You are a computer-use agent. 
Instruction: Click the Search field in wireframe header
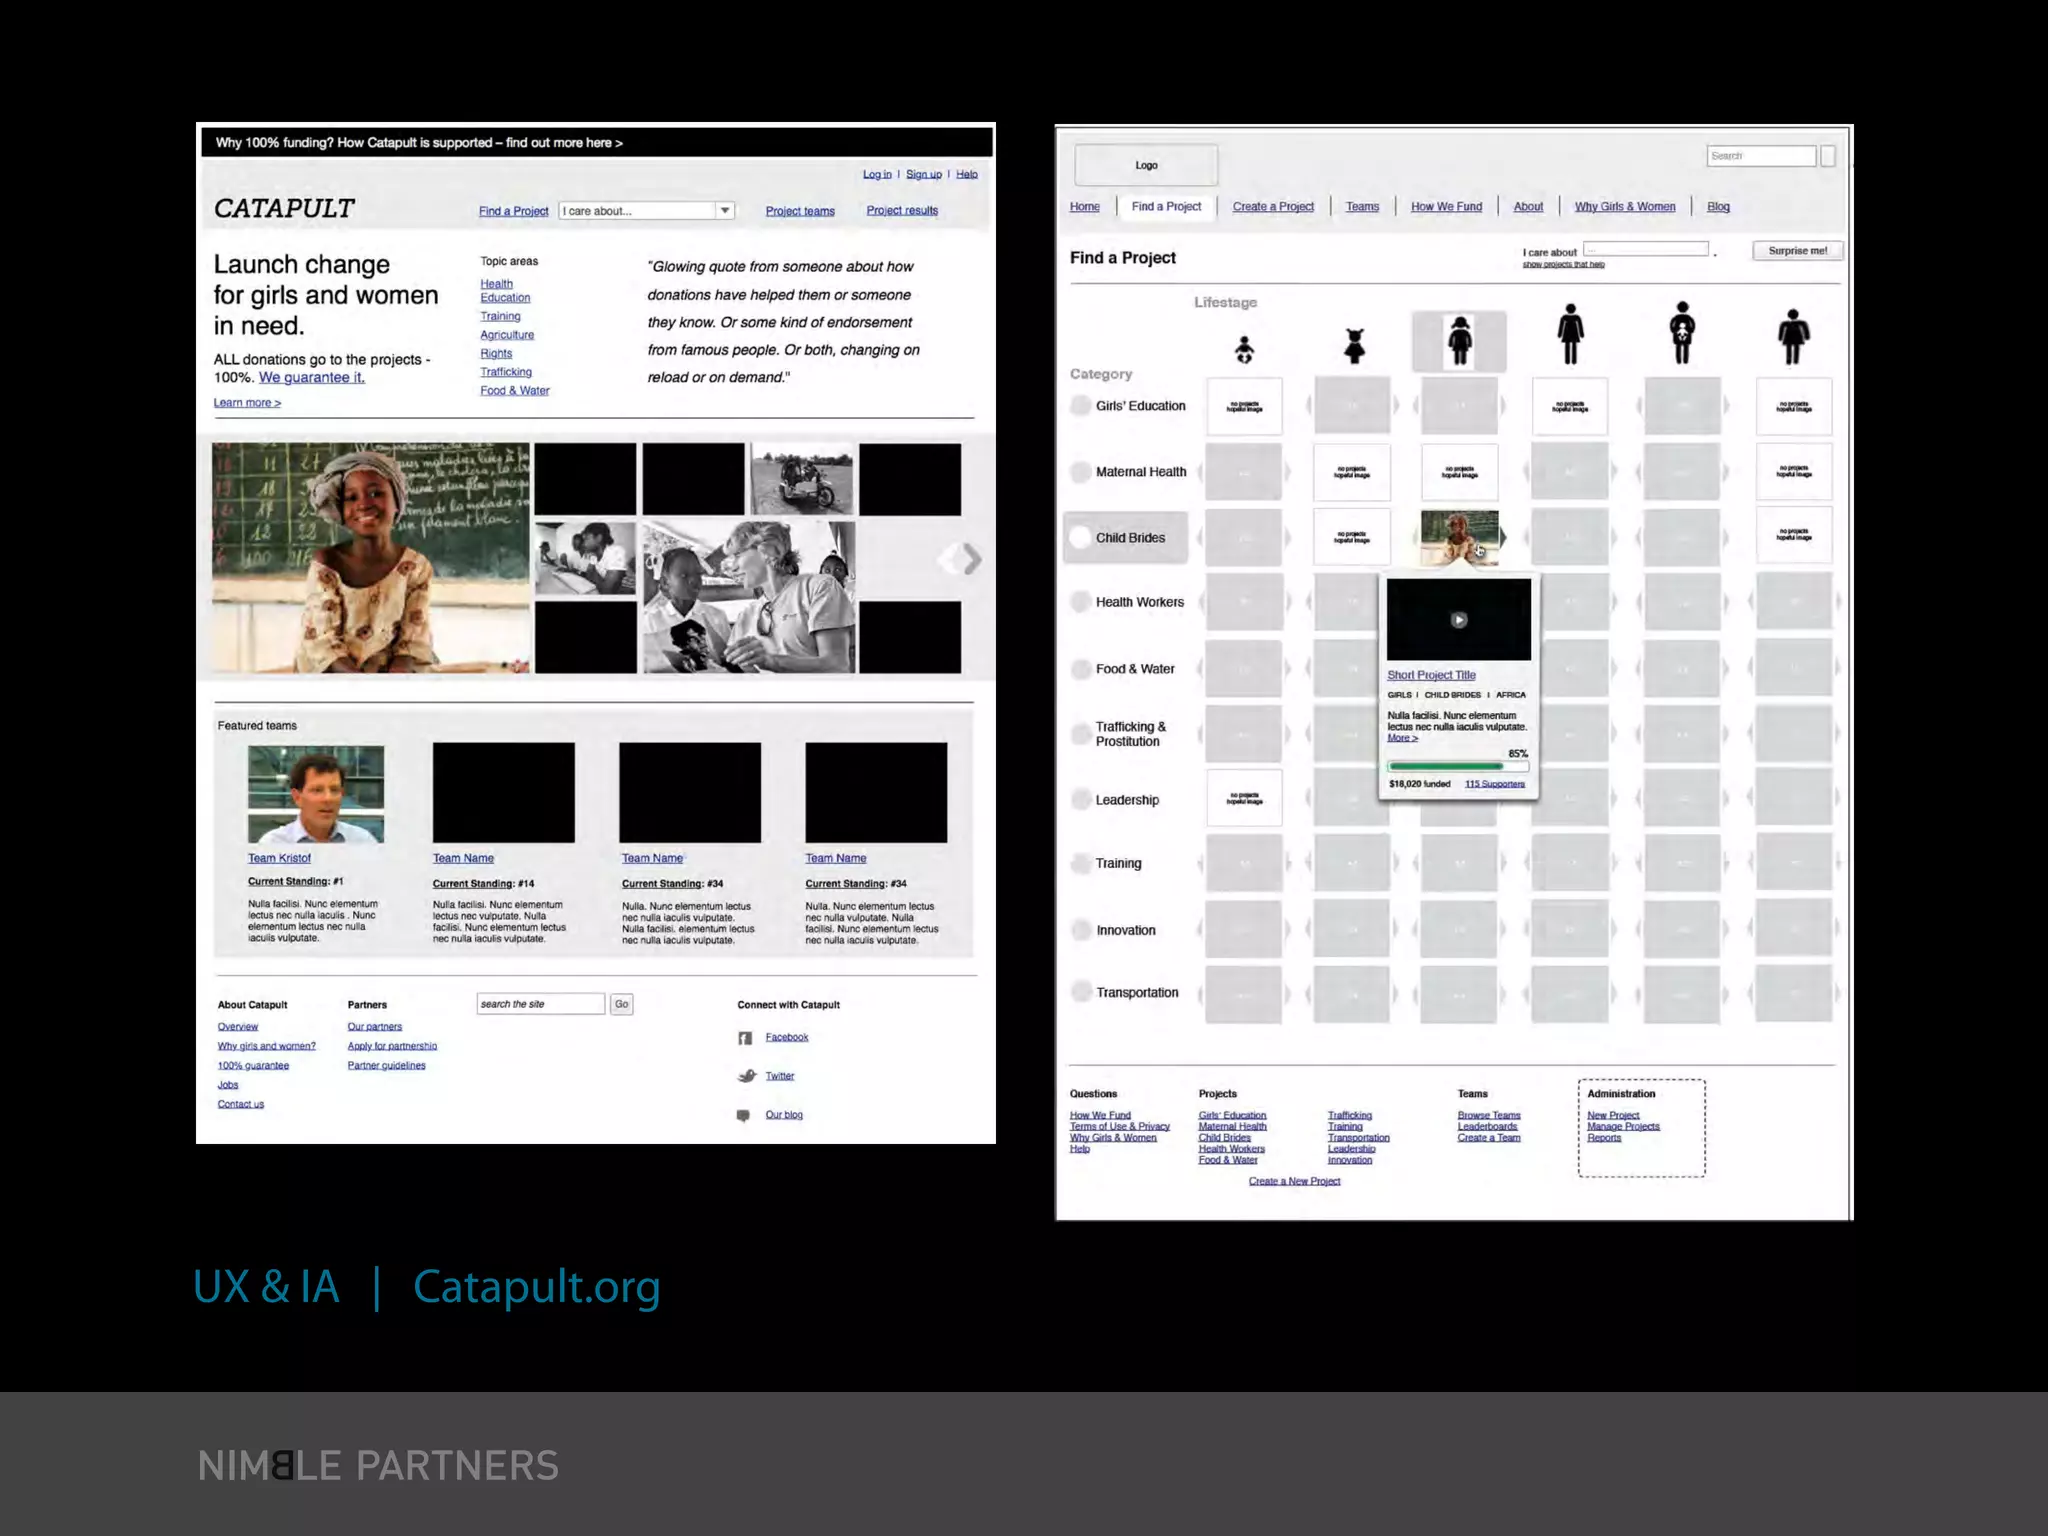(x=1761, y=156)
